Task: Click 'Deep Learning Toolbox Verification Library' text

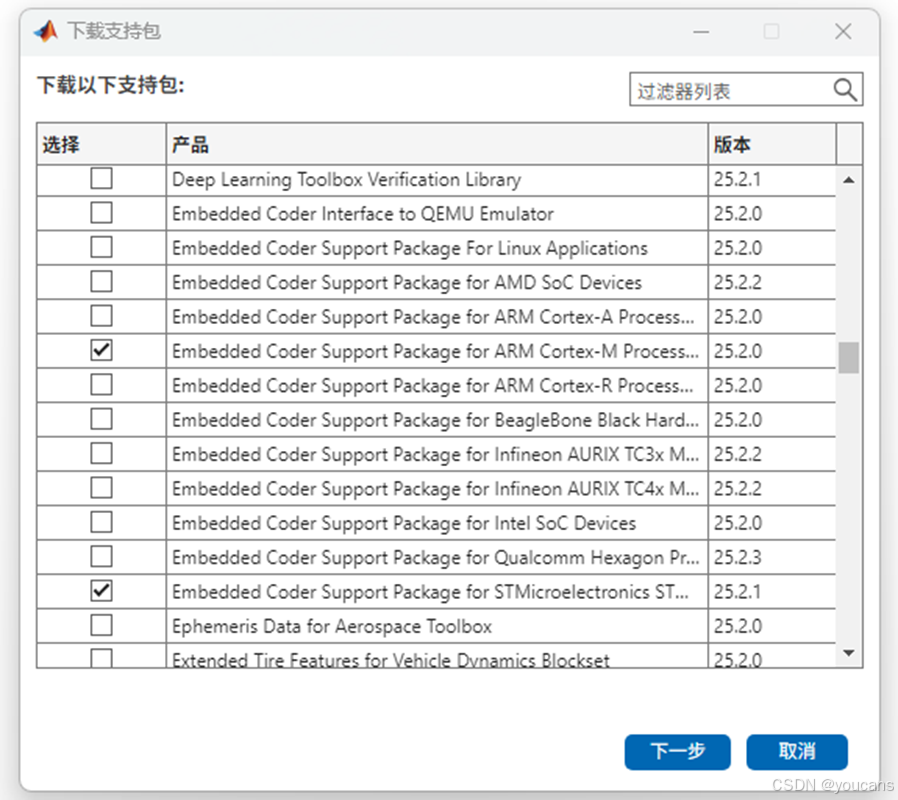Action: pos(346,180)
